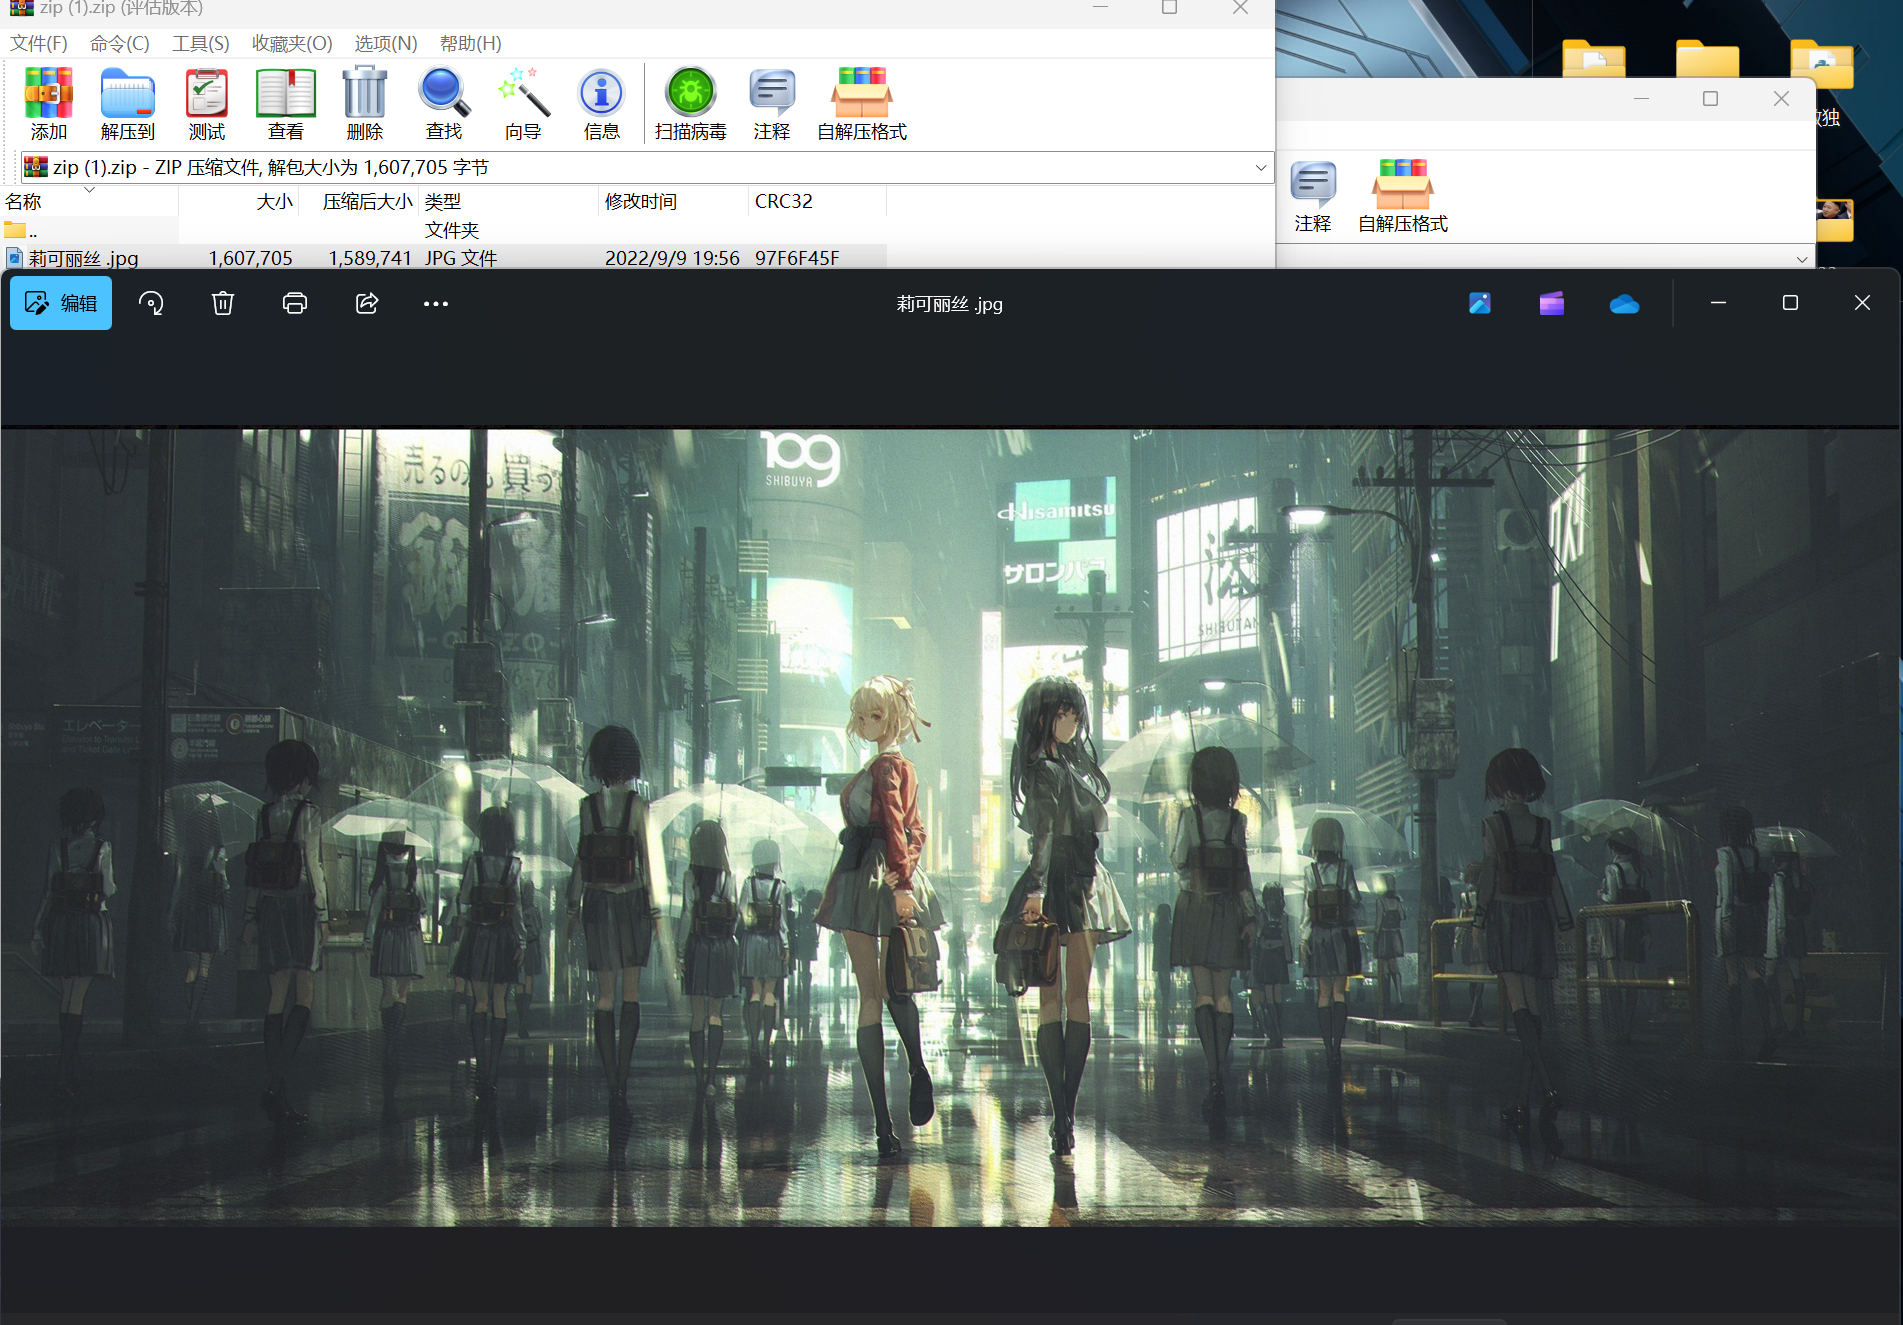The width and height of the screenshot is (1903, 1325).
Task: Click the 2022/9/9 19:56 date cell
Action: click(x=672, y=258)
